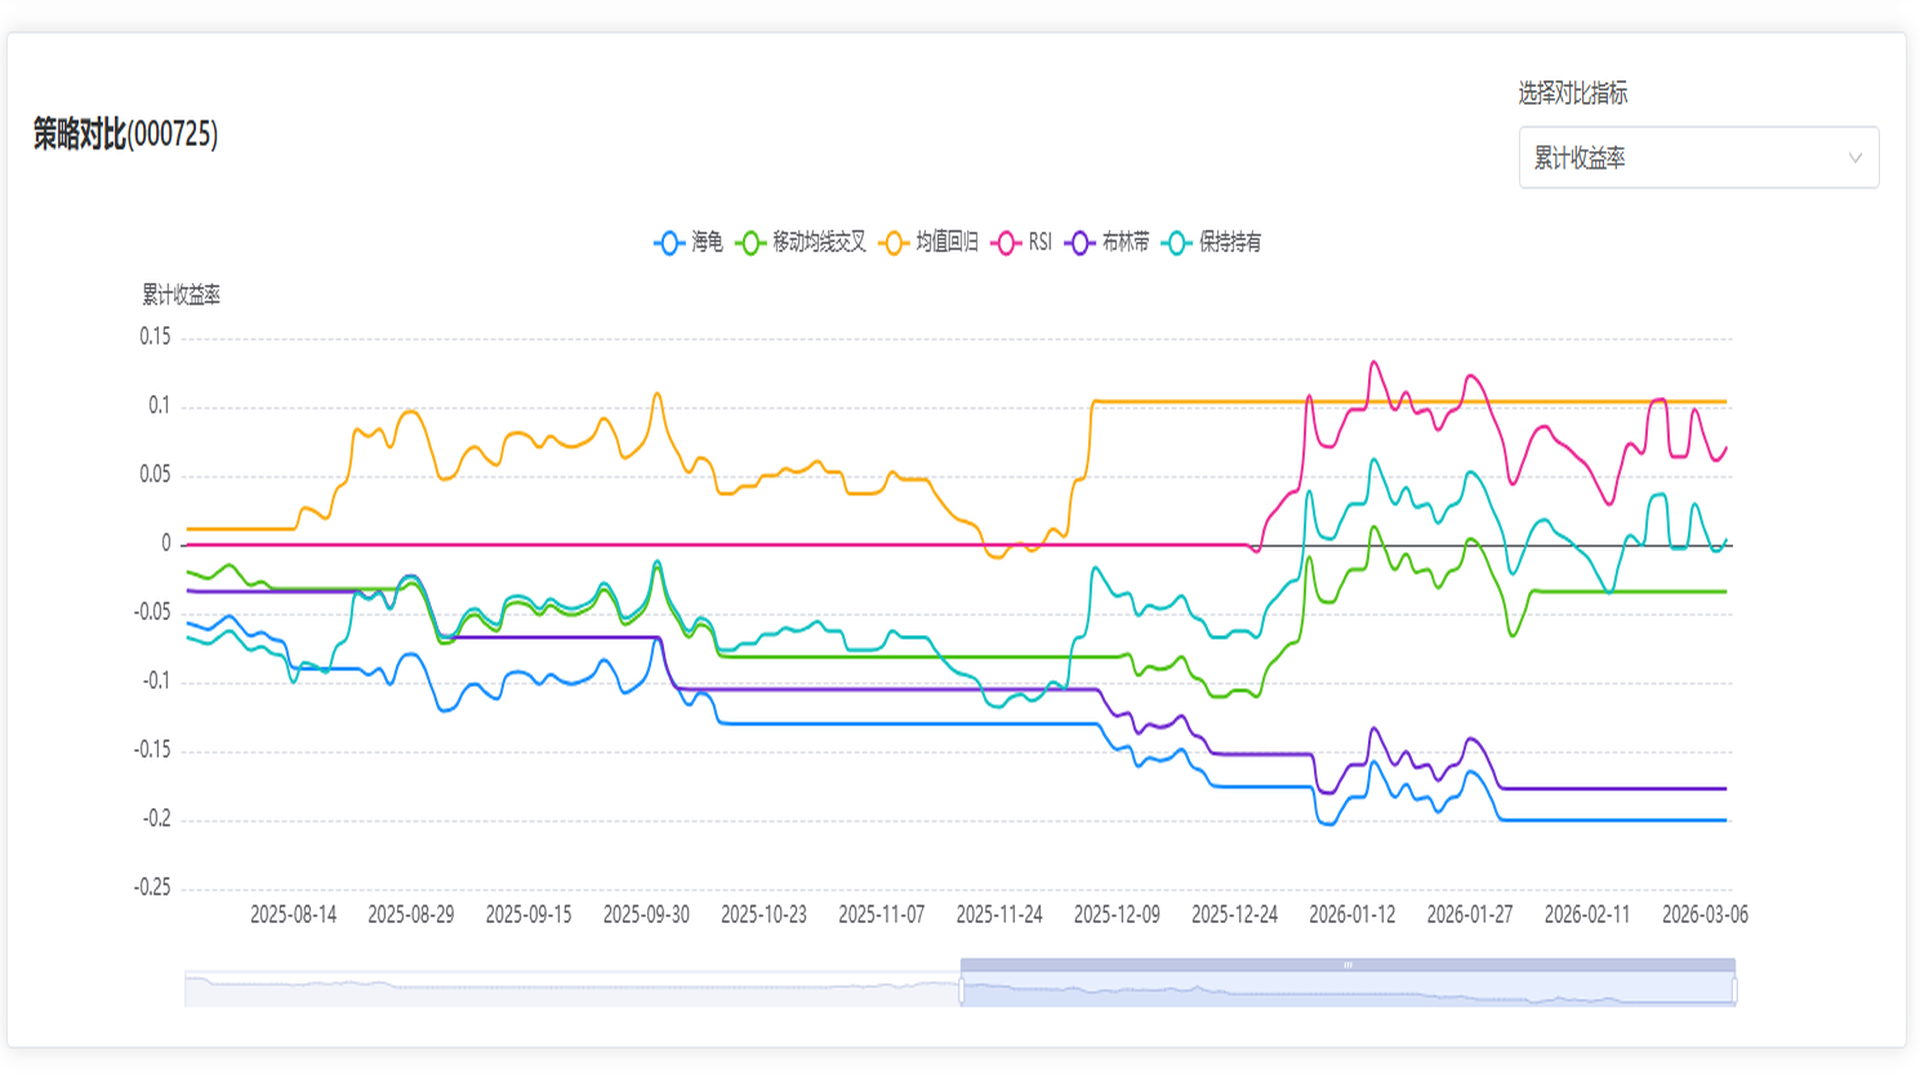Screen dimensions: 1920x1080
Task: Toggle 移动均线交叉 series via legend text
Action: [819, 242]
